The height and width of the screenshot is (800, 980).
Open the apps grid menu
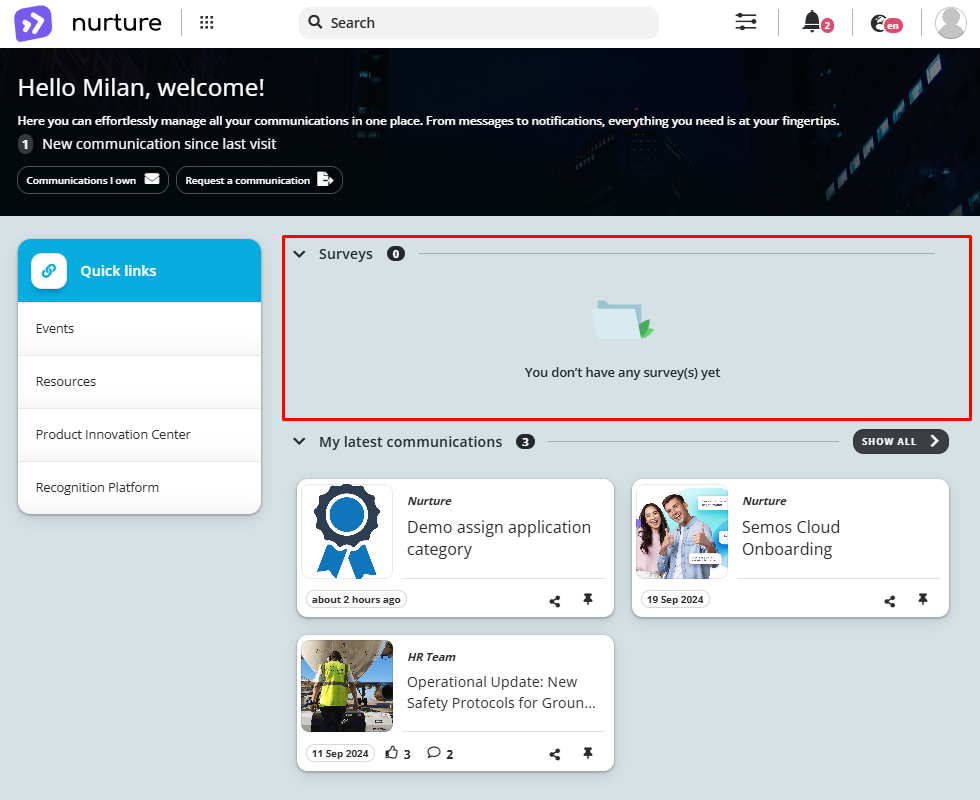click(x=207, y=23)
